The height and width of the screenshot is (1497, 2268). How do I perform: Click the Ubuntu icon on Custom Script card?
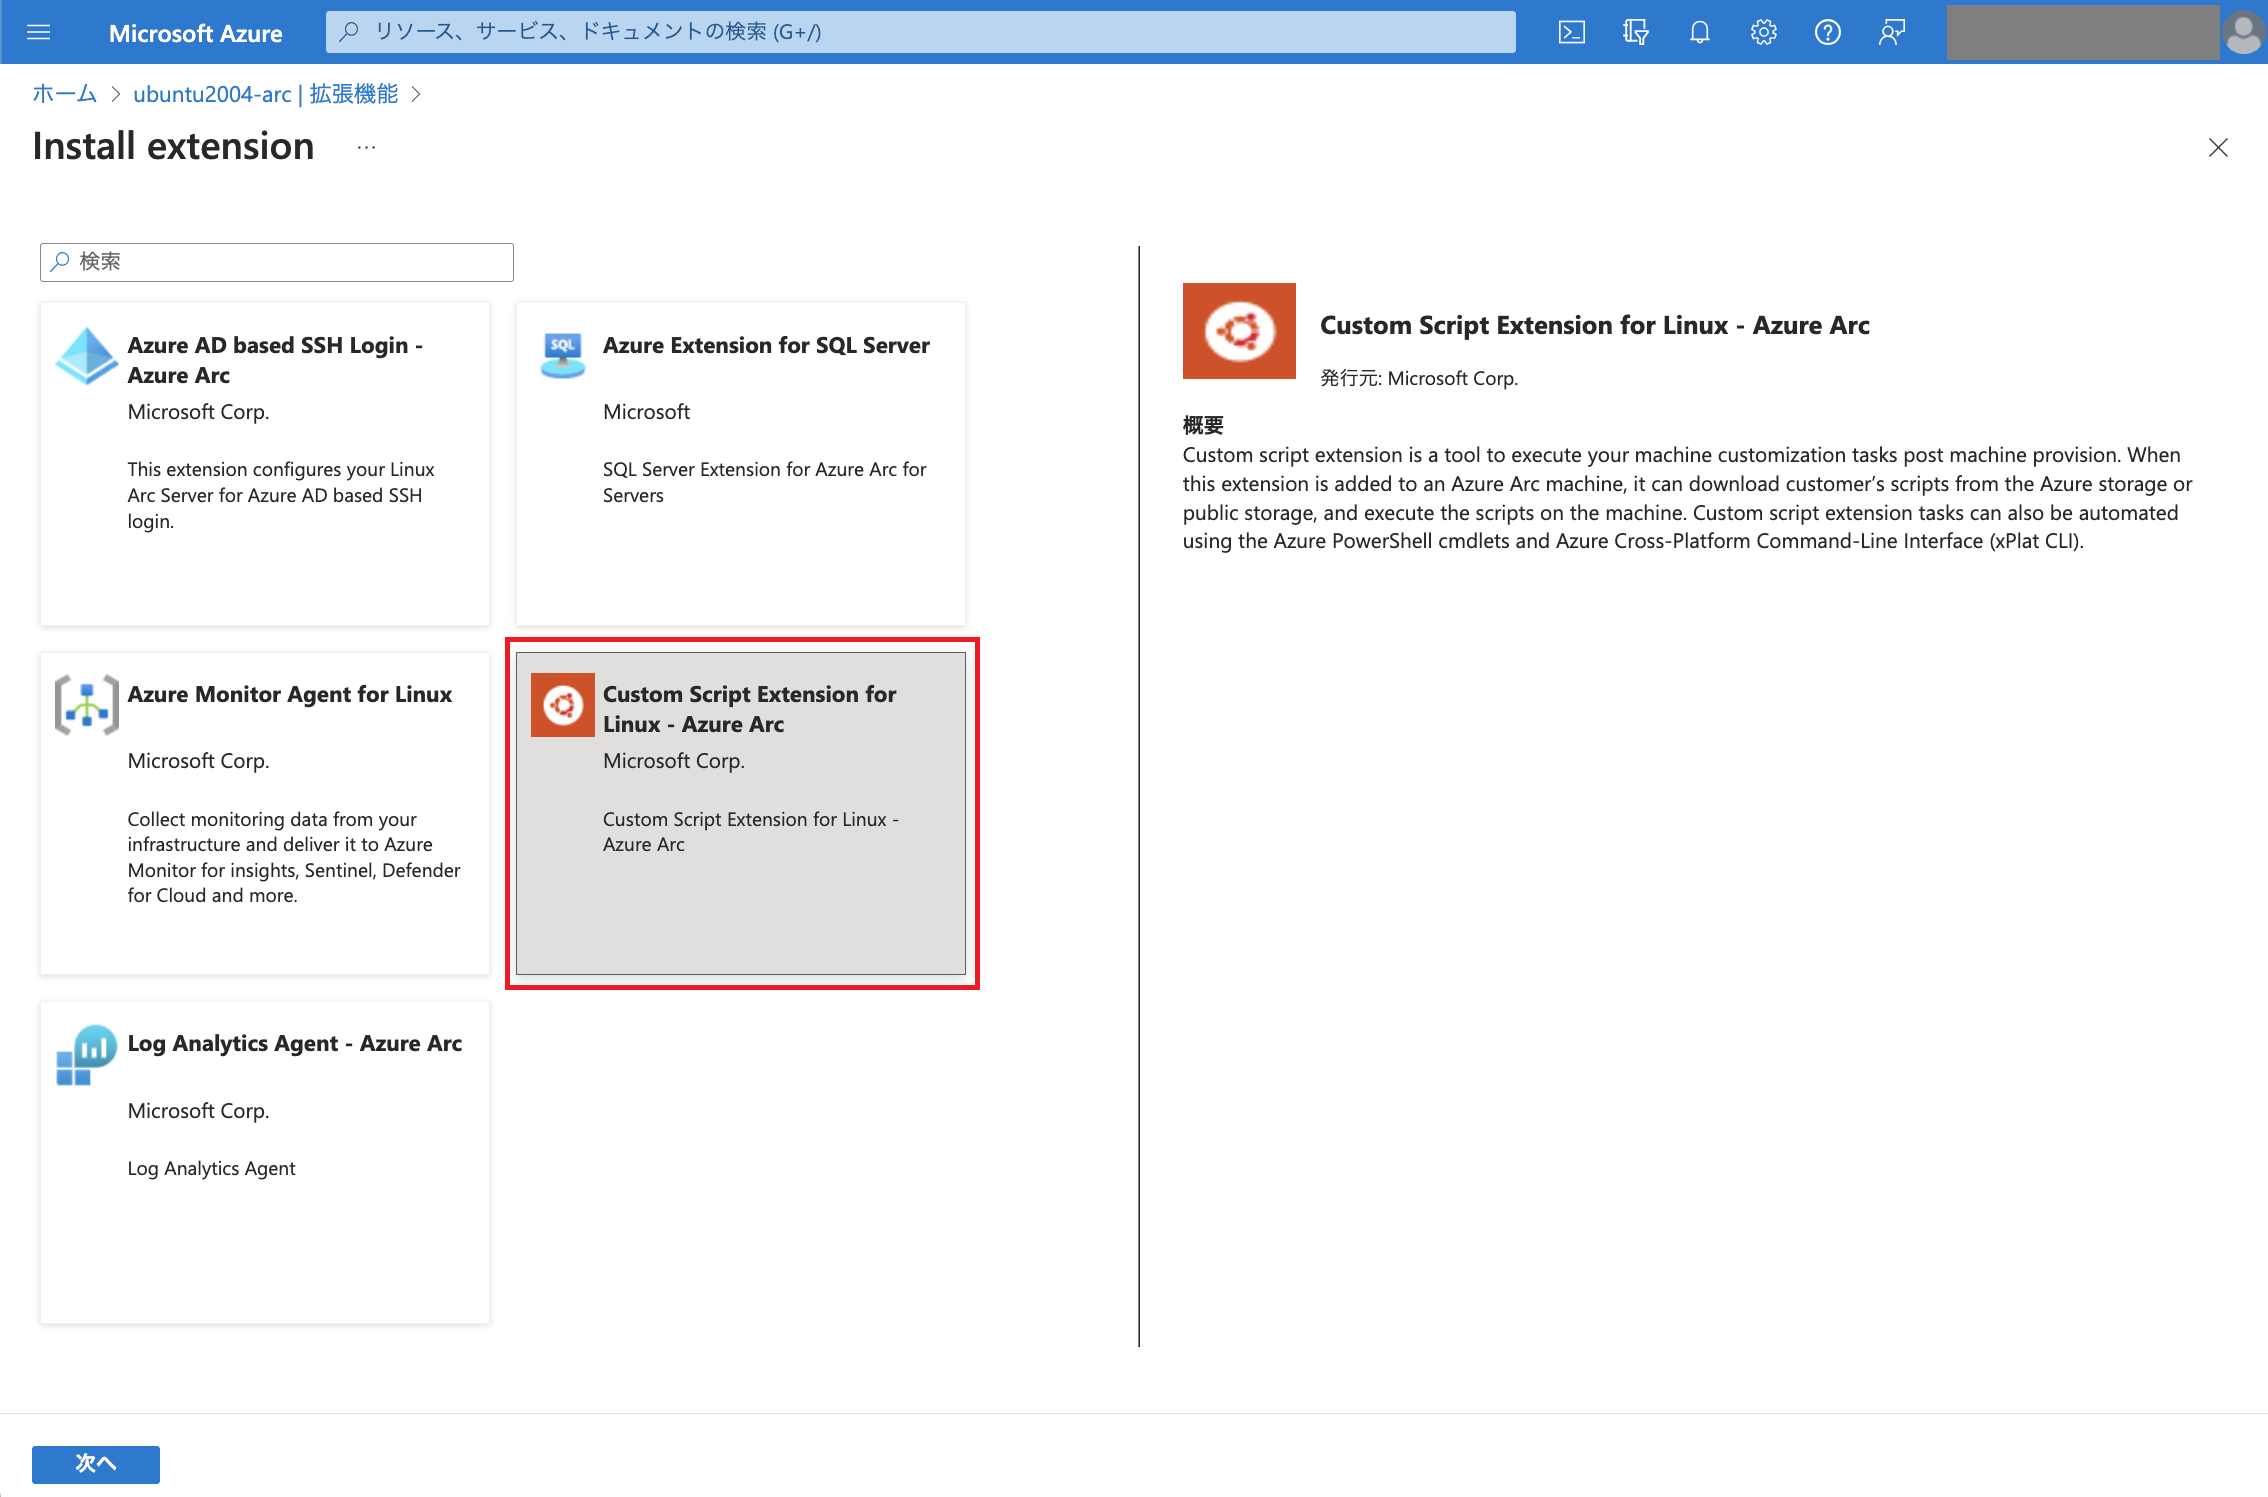tap(563, 705)
